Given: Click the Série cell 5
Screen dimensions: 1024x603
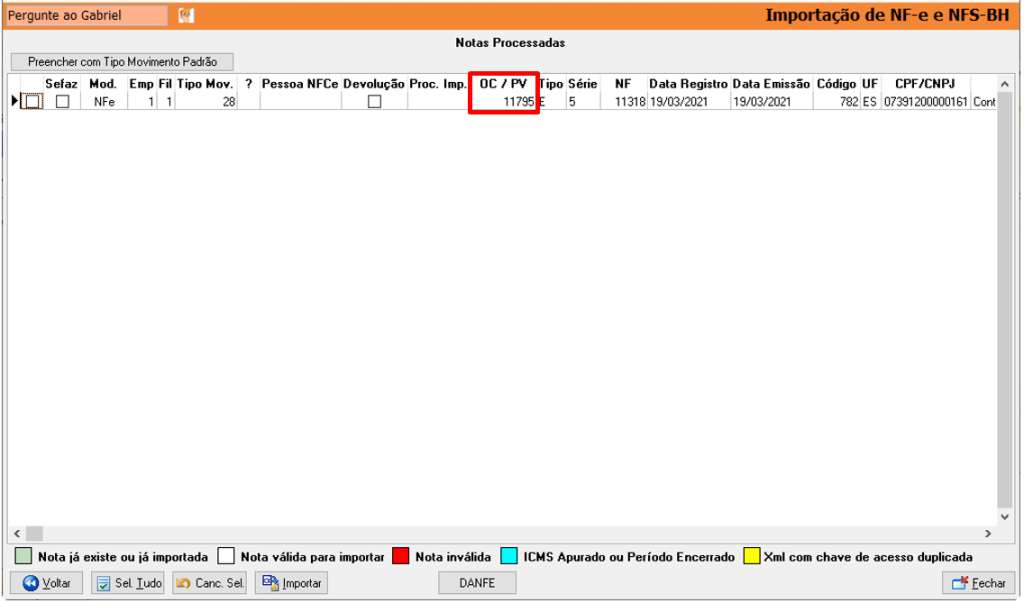Looking at the screenshot, I should (x=583, y=102).
